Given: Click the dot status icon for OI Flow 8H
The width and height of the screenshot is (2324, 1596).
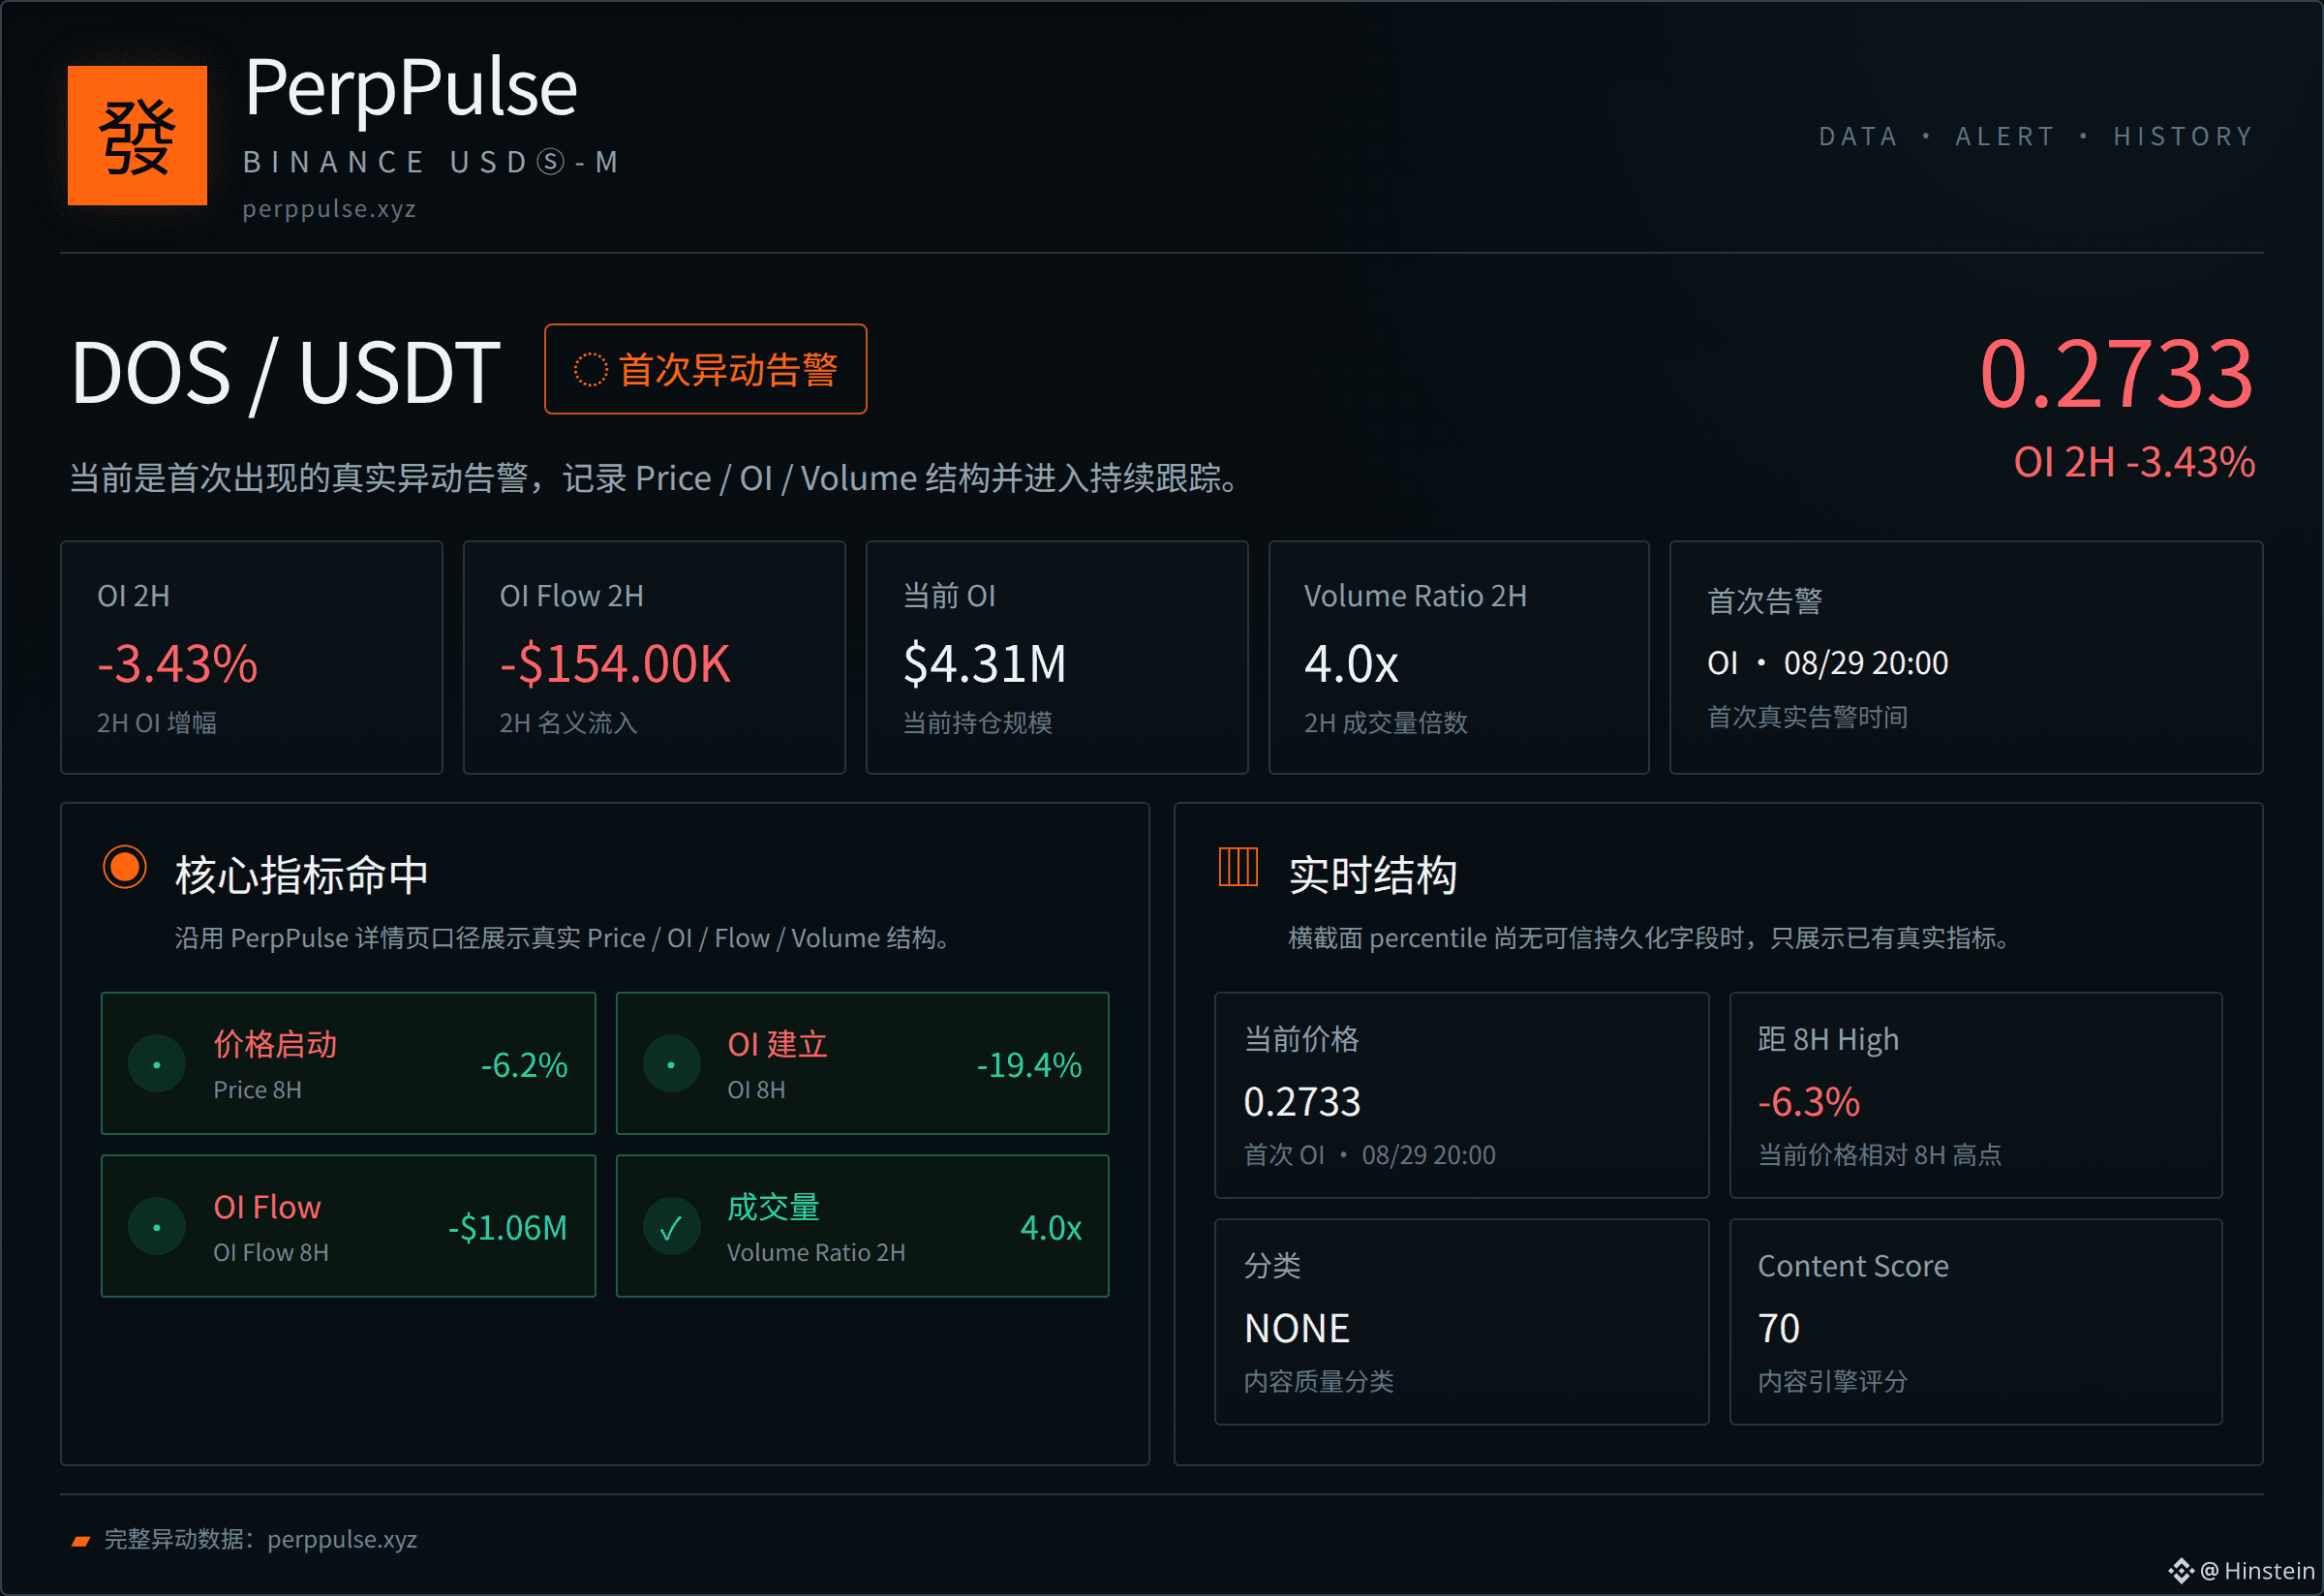Looking at the screenshot, I should pos(157,1227).
